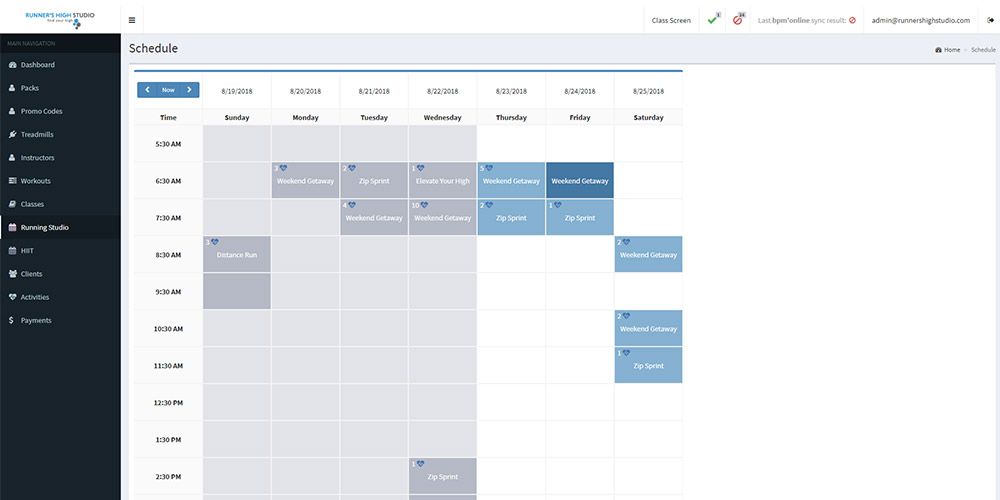The image size is (1000, 500).
Task: Click the Now button
Action: (x=168, y=90)
